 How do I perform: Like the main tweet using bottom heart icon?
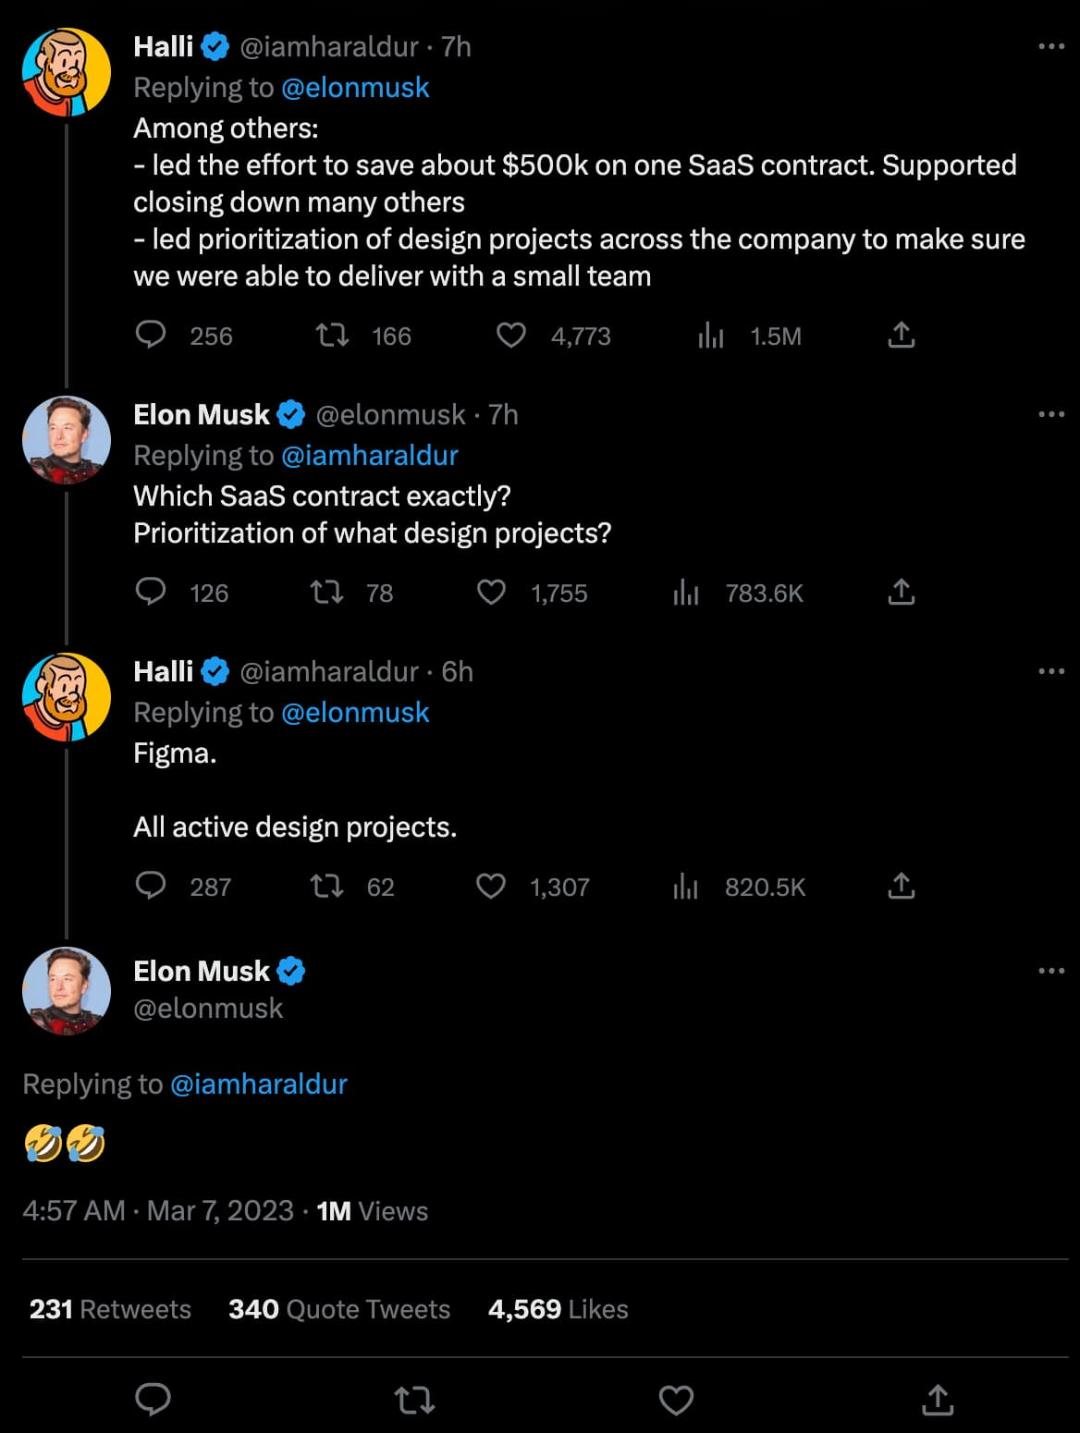(x=676, y=1400)
